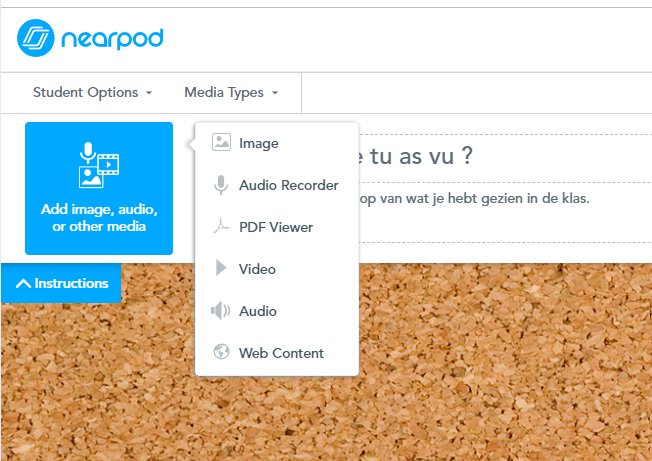Select the PDF Viewer menu entry
652x461 pixels.
276,227
